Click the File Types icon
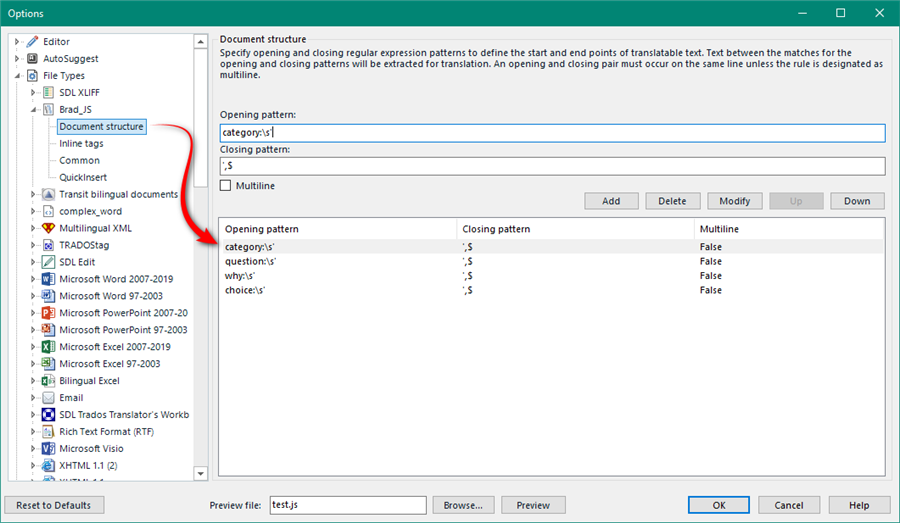 pyautogui.click(x=33, y=75)
